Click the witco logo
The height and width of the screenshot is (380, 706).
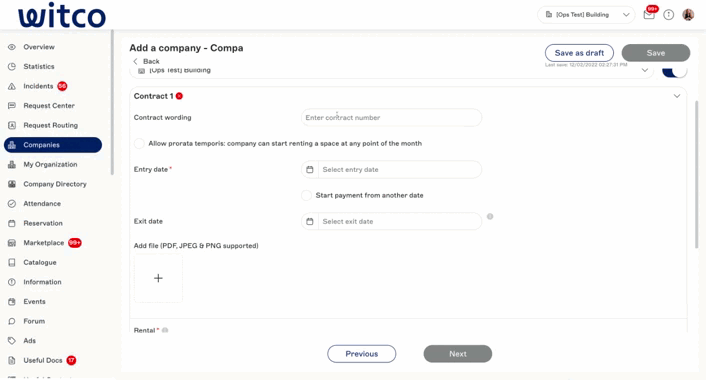[62, 16]
